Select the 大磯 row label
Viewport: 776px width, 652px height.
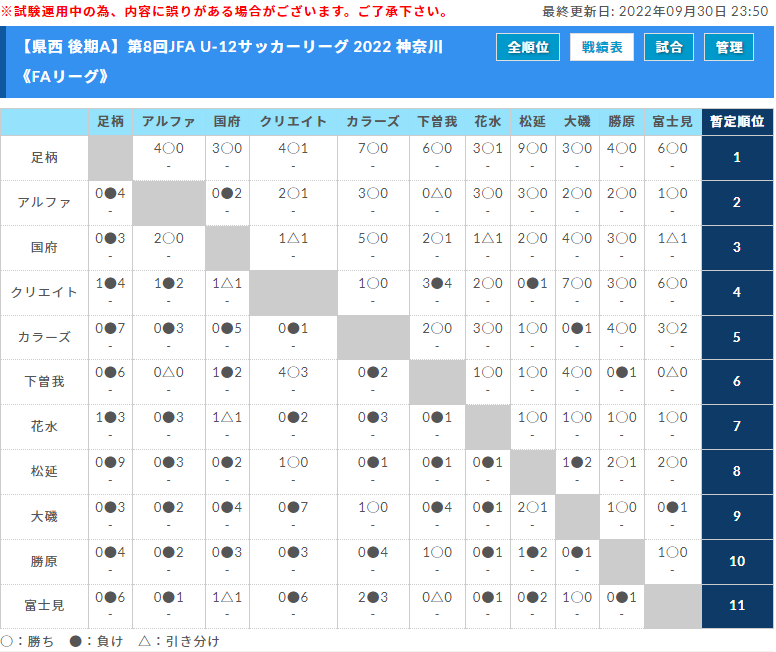tap(45, 517)
